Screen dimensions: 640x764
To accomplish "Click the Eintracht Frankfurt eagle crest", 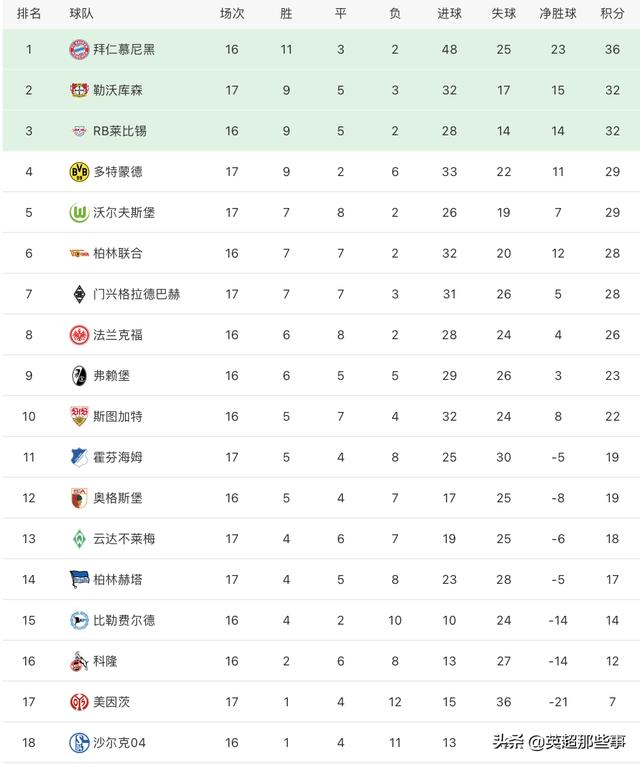I will point(78,334).
